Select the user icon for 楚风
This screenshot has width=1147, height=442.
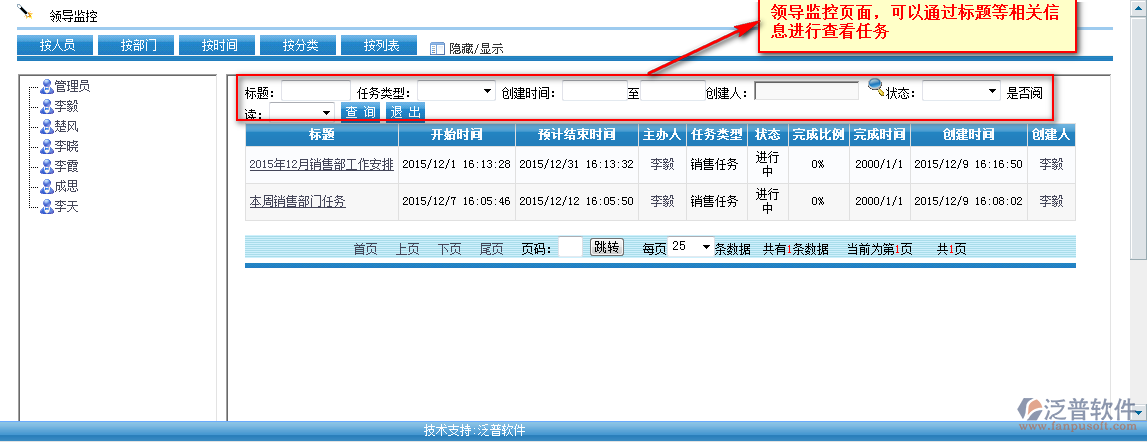[x=46, y=126]
